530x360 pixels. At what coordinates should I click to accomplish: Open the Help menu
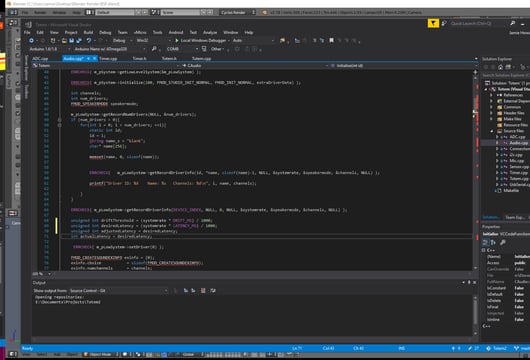(249, 32)
